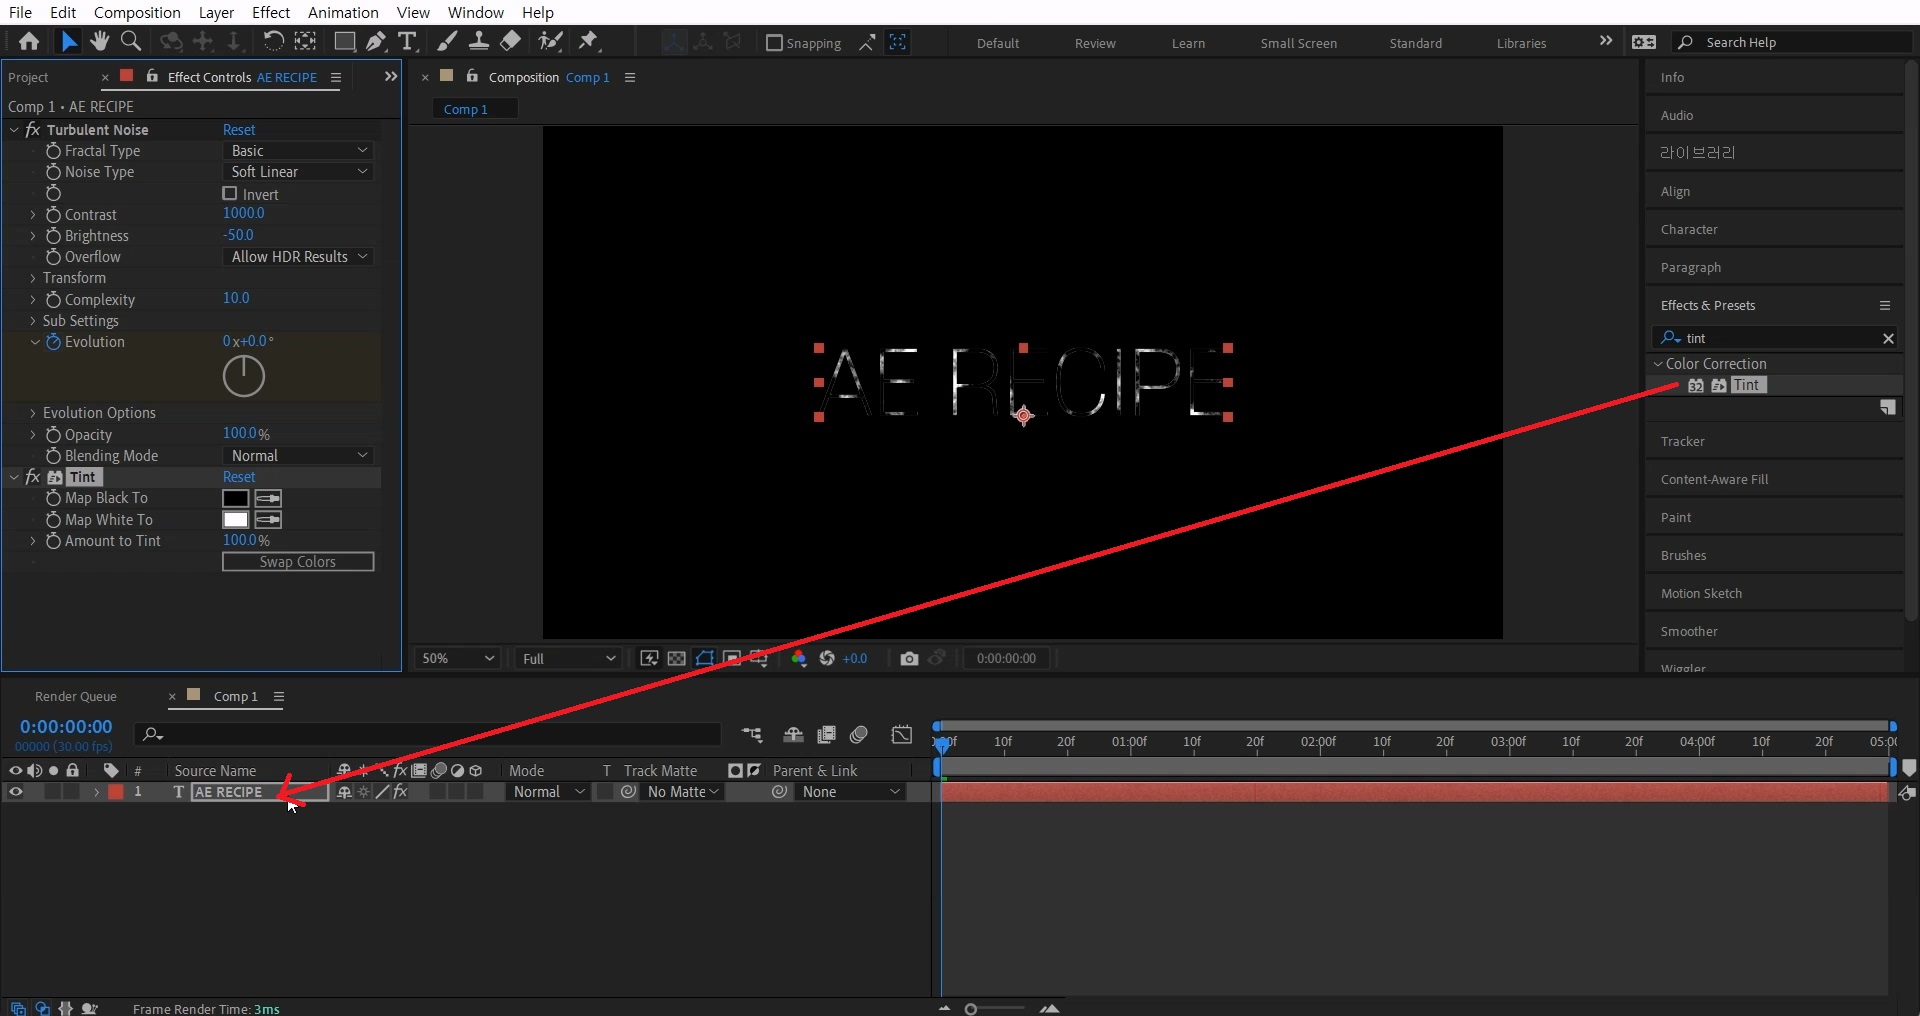The image size is (1920, 1016).
Task: Toggle Tint effect fx switch
Action: click(x=33, y=477)
